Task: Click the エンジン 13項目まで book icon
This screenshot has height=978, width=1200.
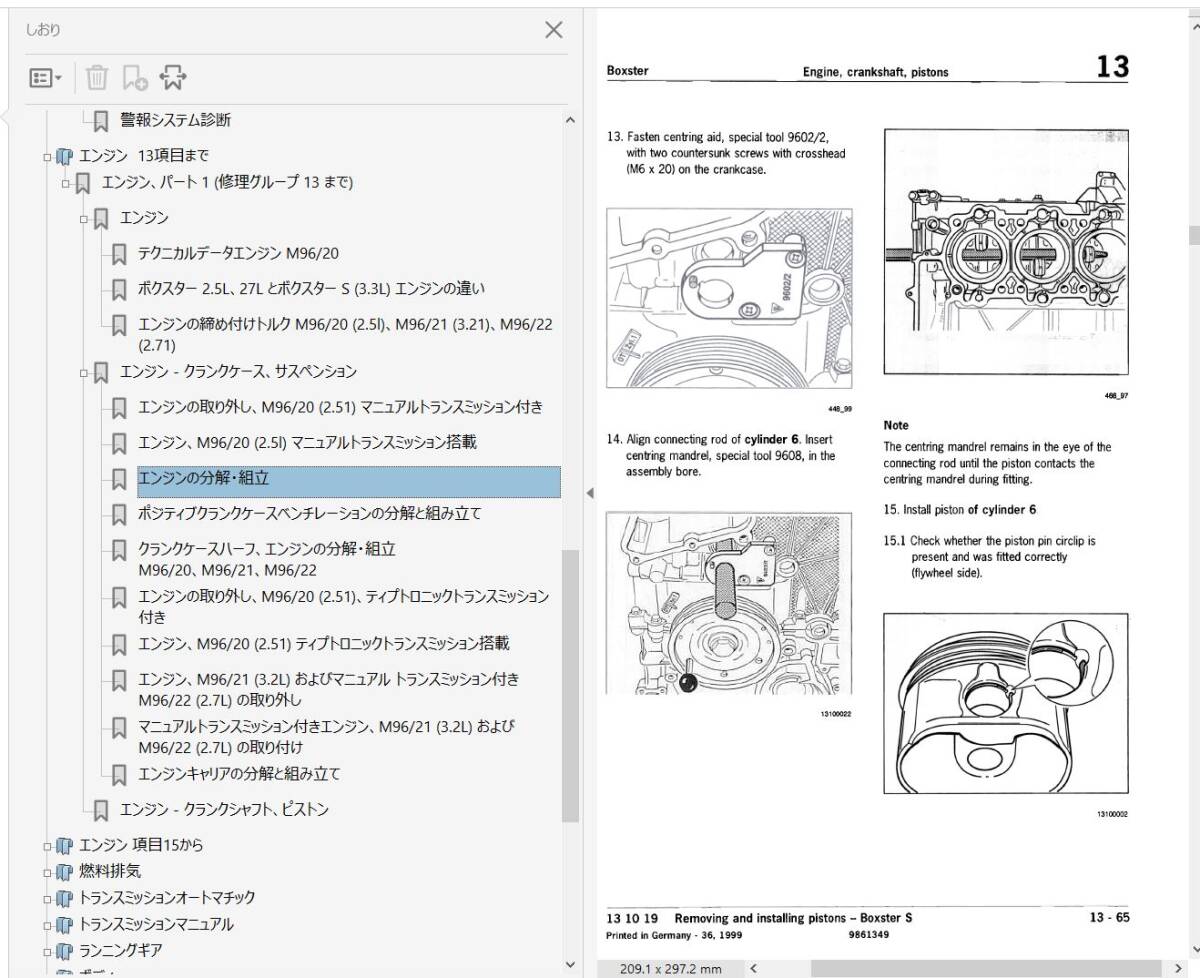Action: coord(65,156)
